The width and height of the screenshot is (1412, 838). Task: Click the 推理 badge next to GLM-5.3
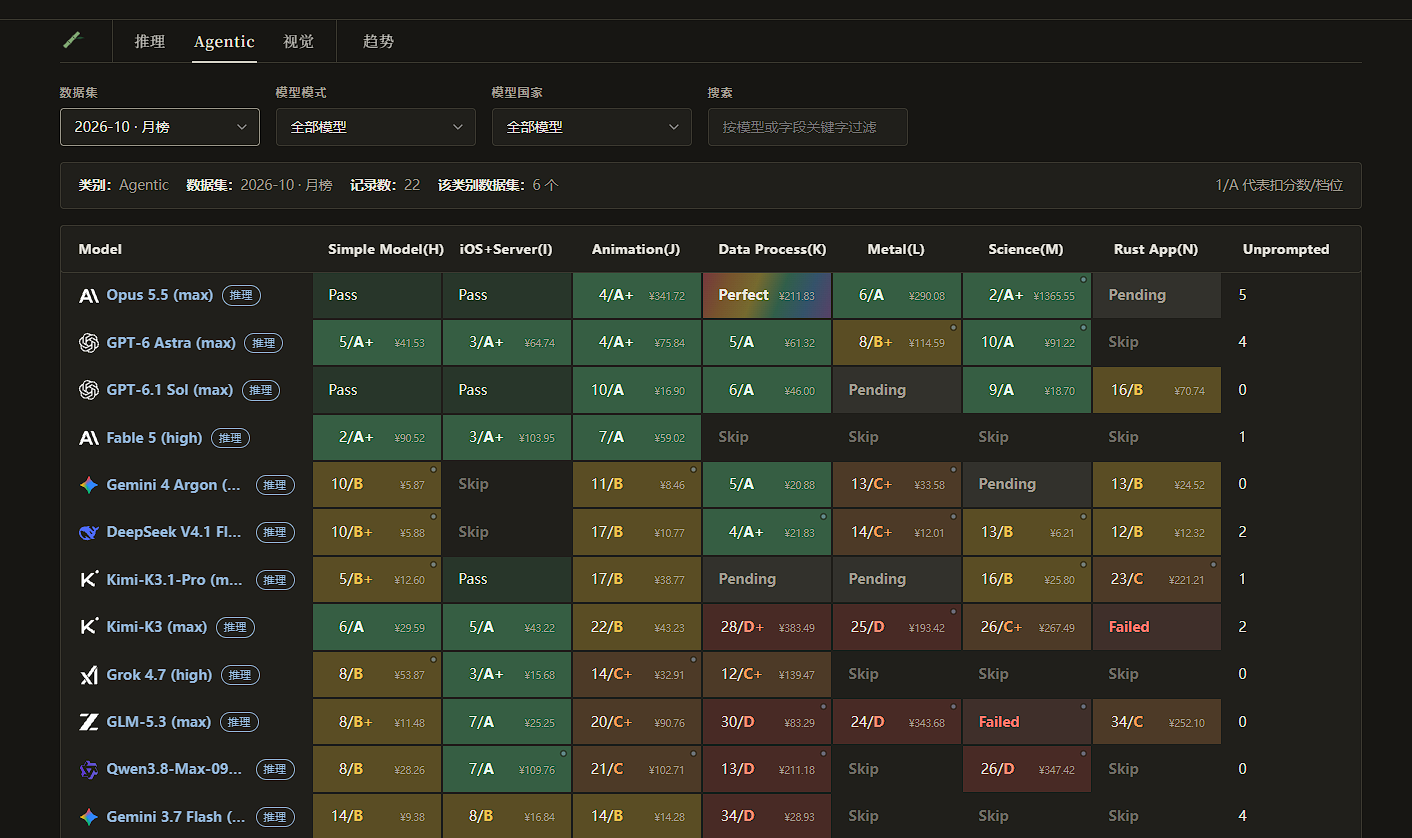239,722
